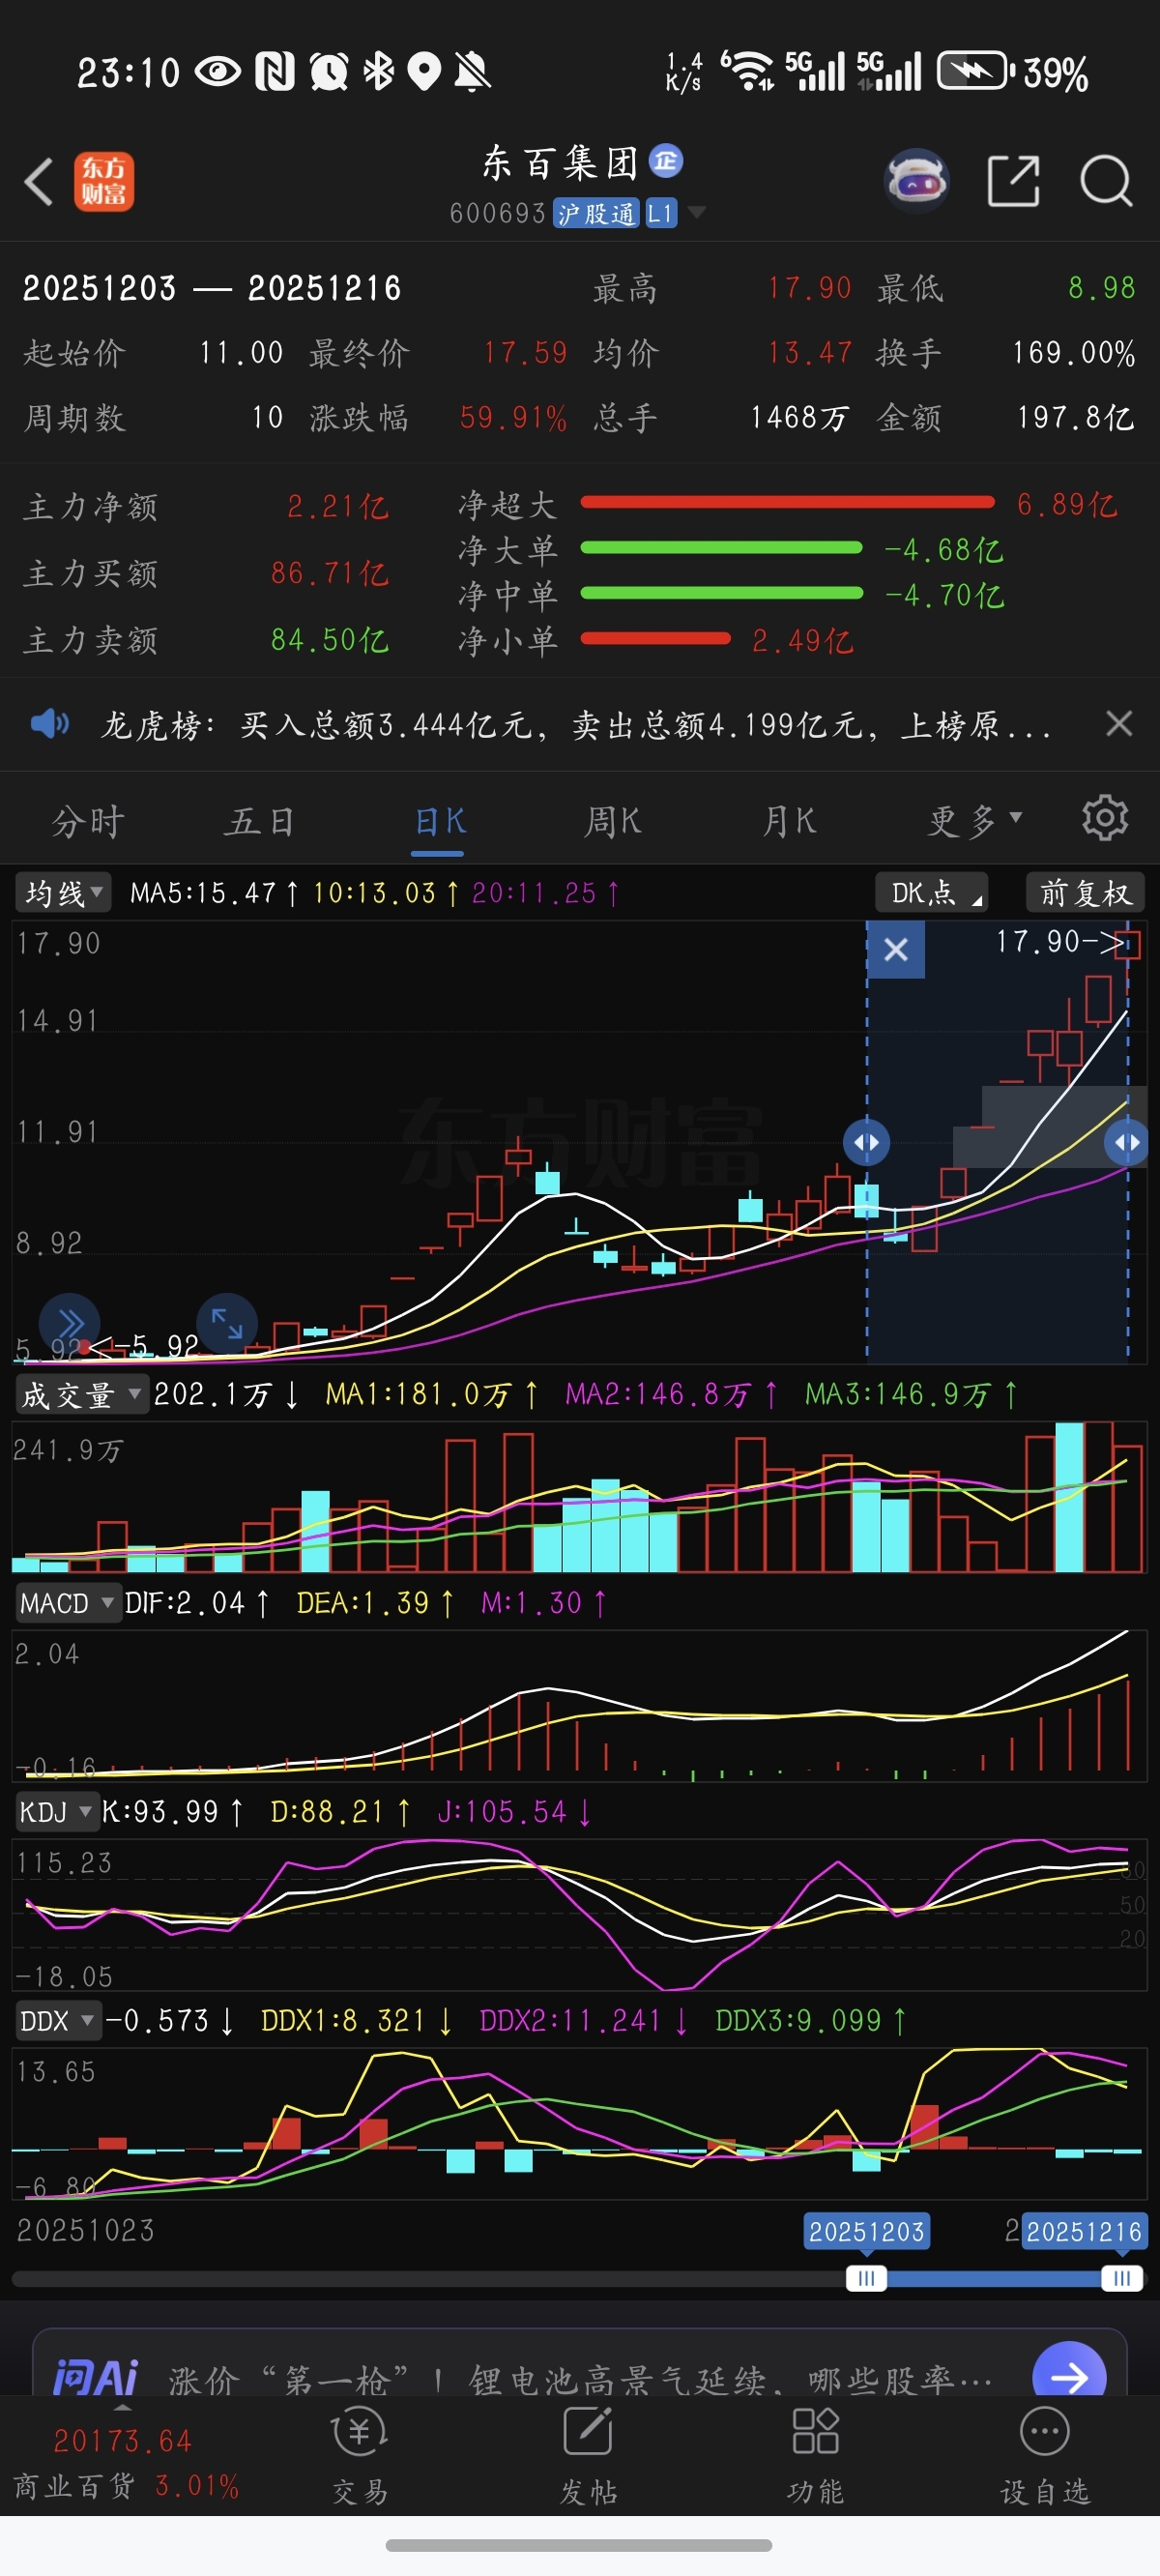Tap the date range 20251203 — 20251216
This screenshot has width=1160, height=2576.
(212, 289)
